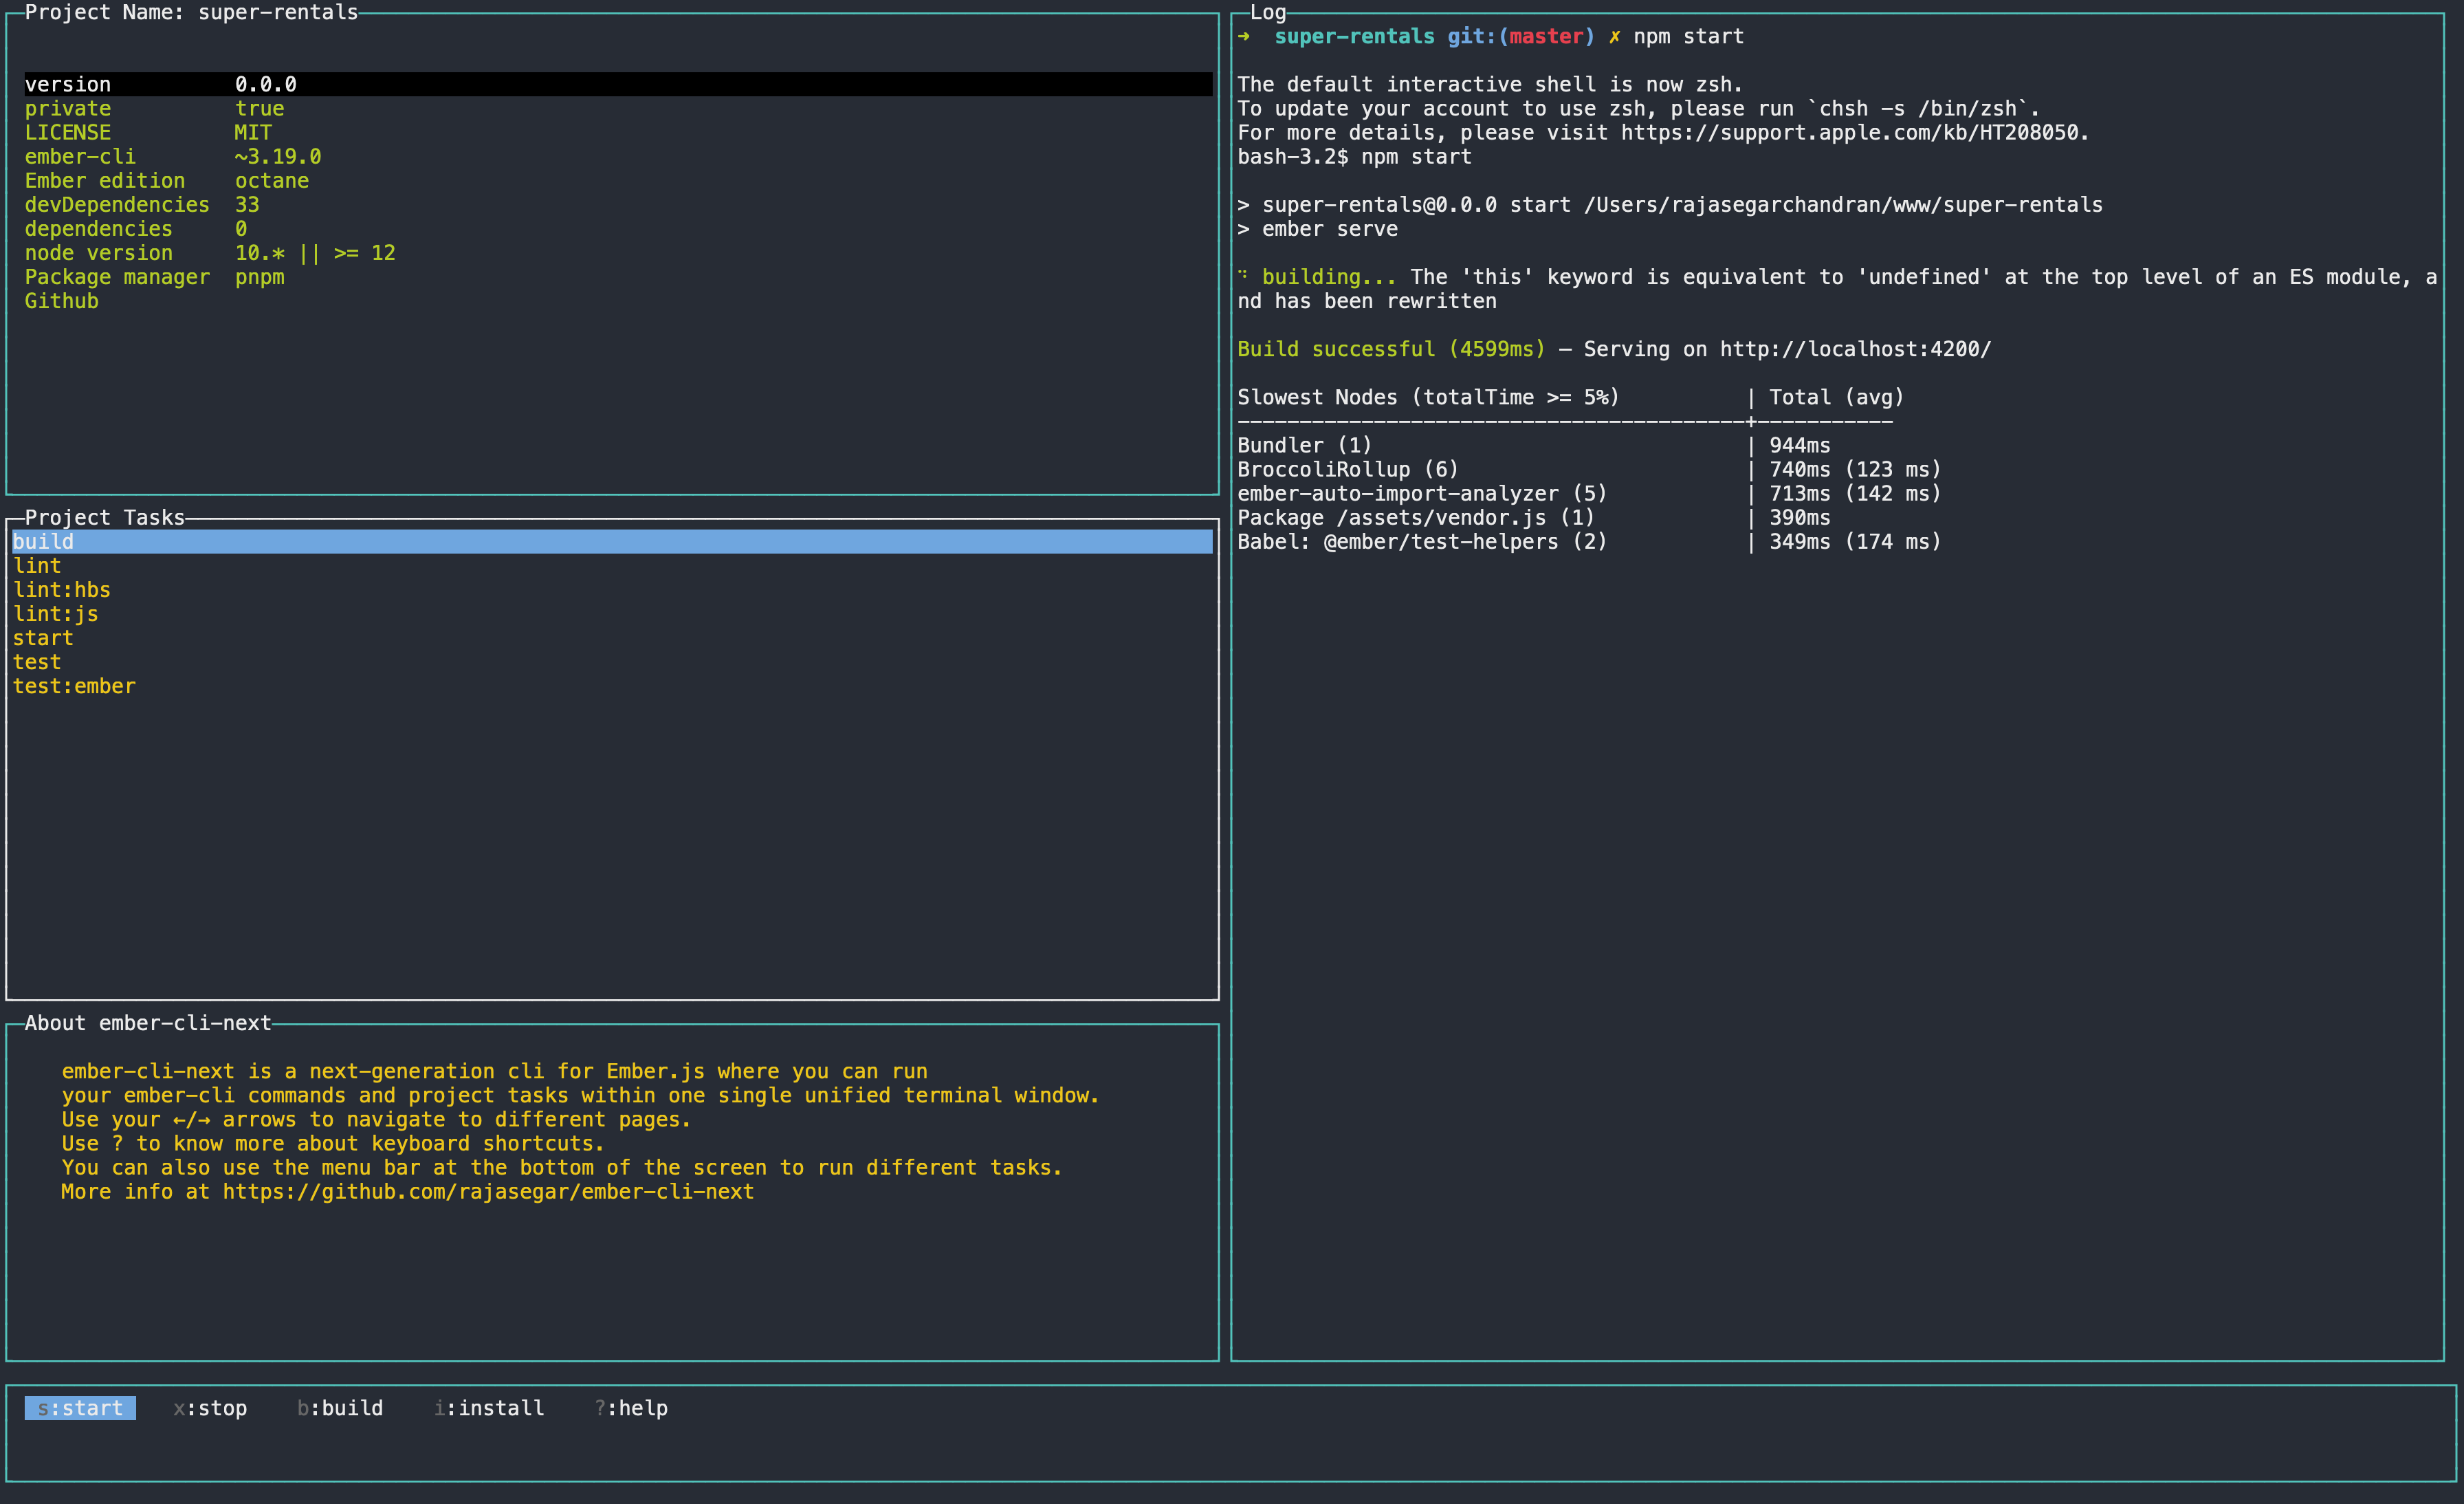The image size is (2464, 1504).
Task: Choose the lint:js task entry
Action: pyautogui.click(x=55, y=614)
